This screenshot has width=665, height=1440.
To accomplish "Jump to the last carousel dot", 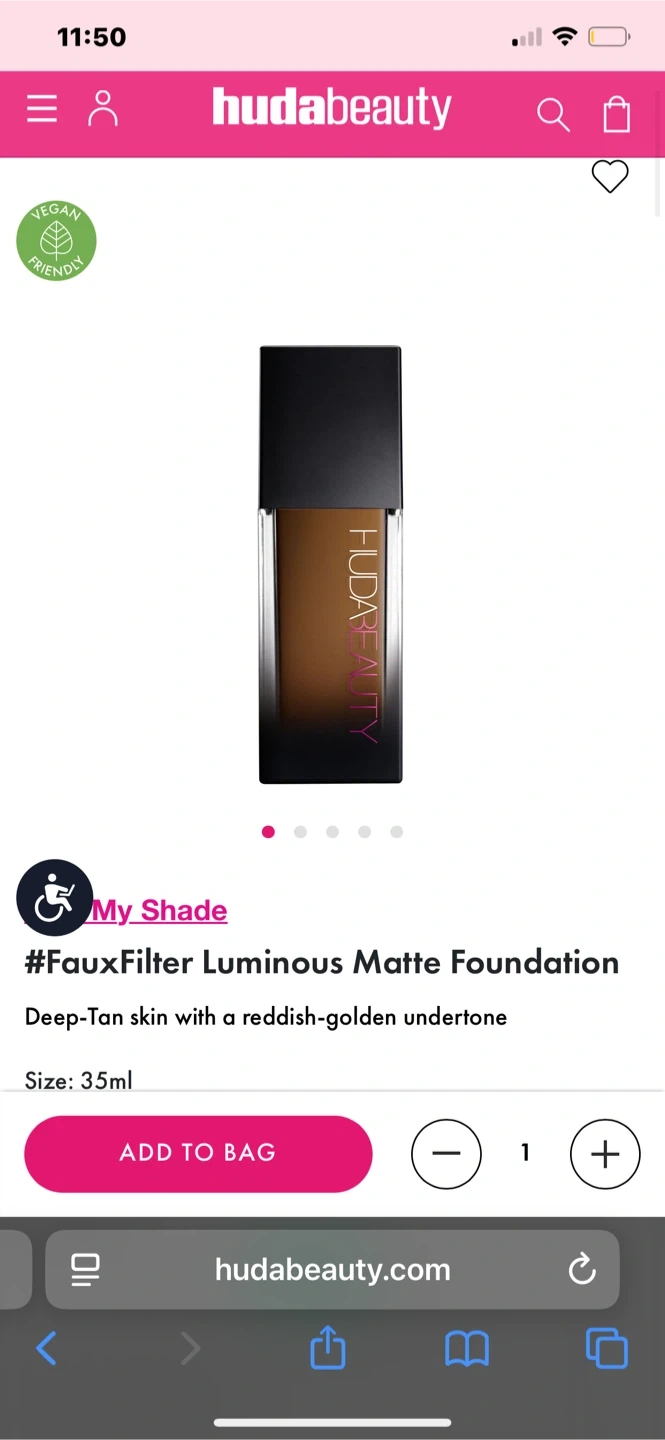I will [x=397, y=832].
